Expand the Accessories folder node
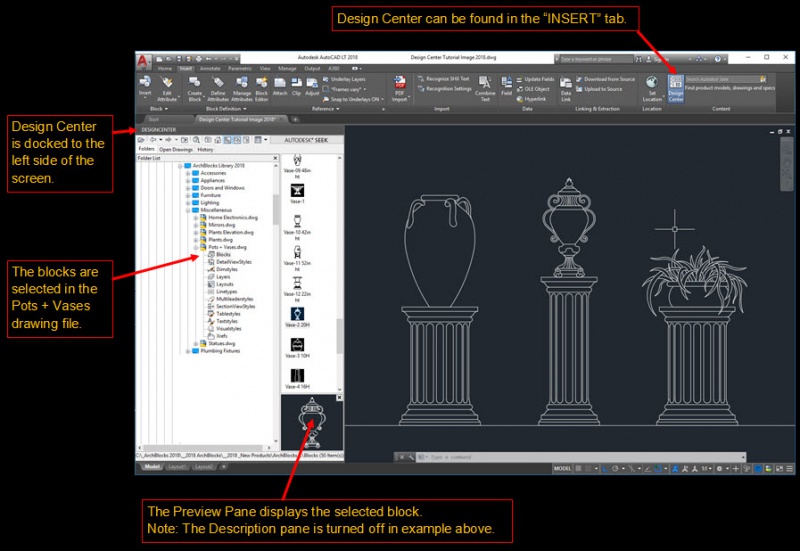Screen dimensions: 800x551 (188, 173)
